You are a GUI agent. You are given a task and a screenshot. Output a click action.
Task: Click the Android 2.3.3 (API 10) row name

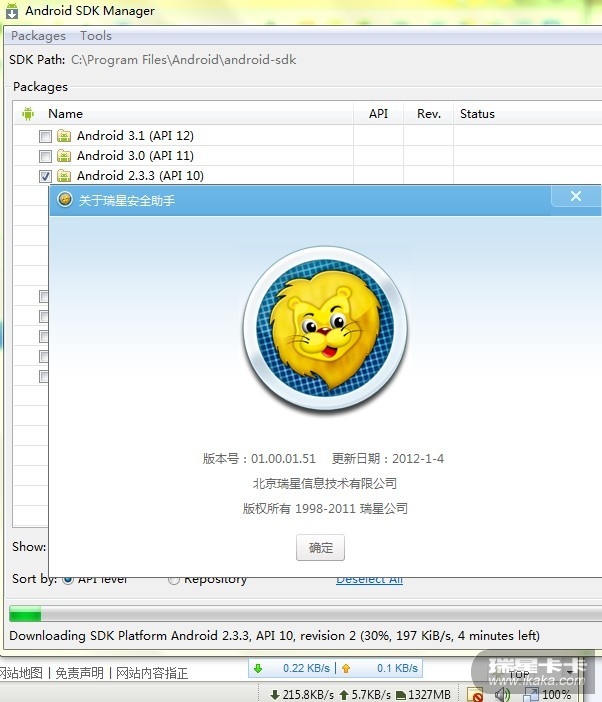pyautogui.click(x=140, y=176)
